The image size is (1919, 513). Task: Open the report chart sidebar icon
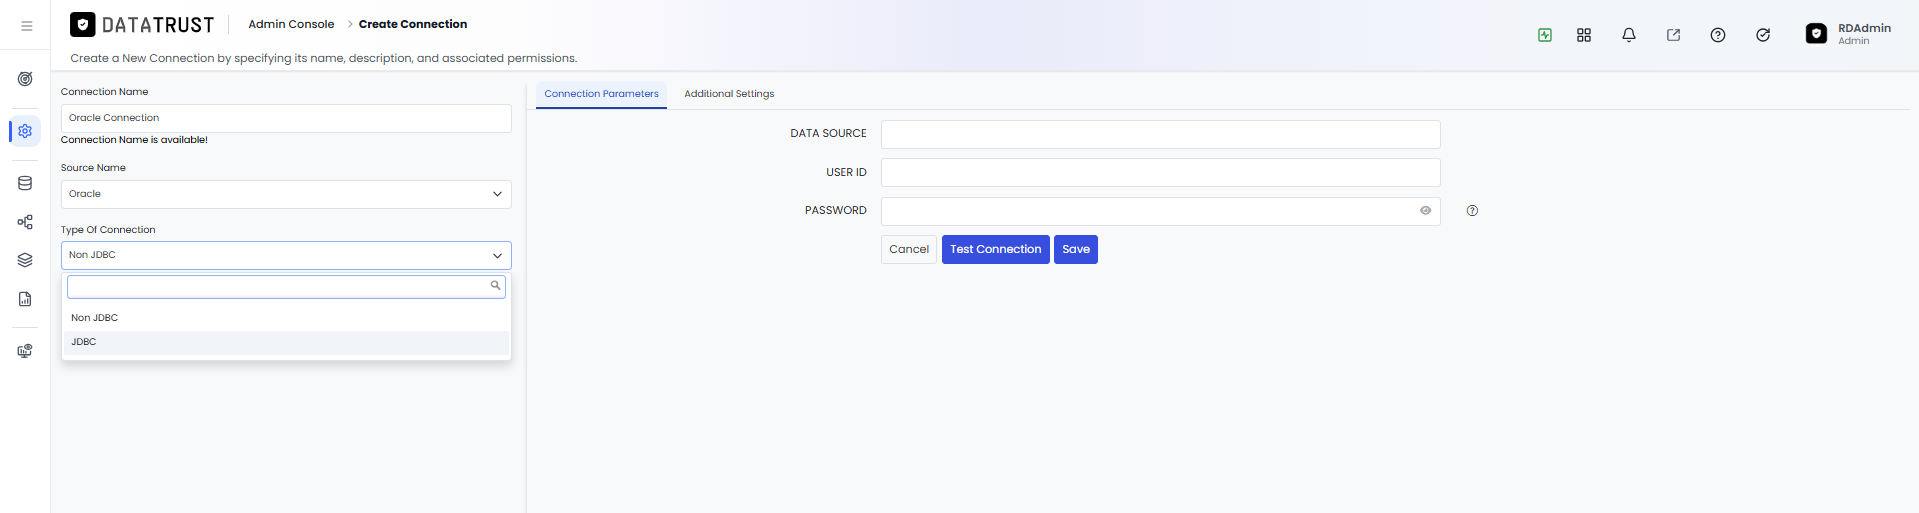coord(25,299)
